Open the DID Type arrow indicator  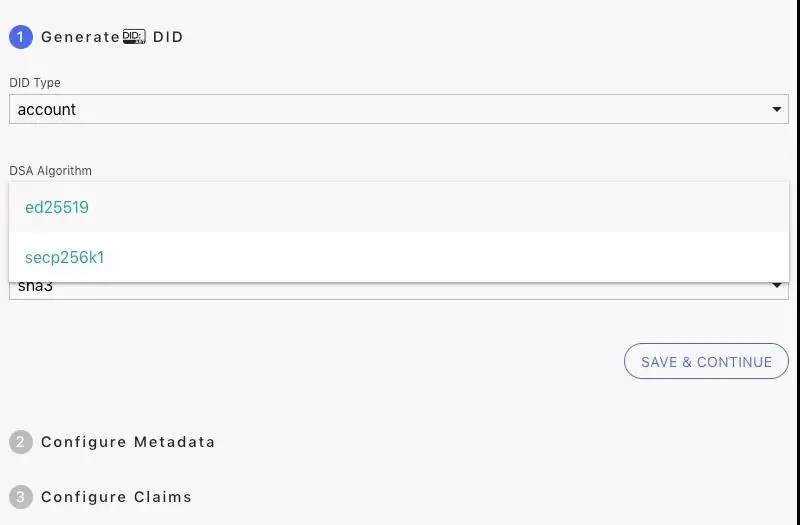777,109
